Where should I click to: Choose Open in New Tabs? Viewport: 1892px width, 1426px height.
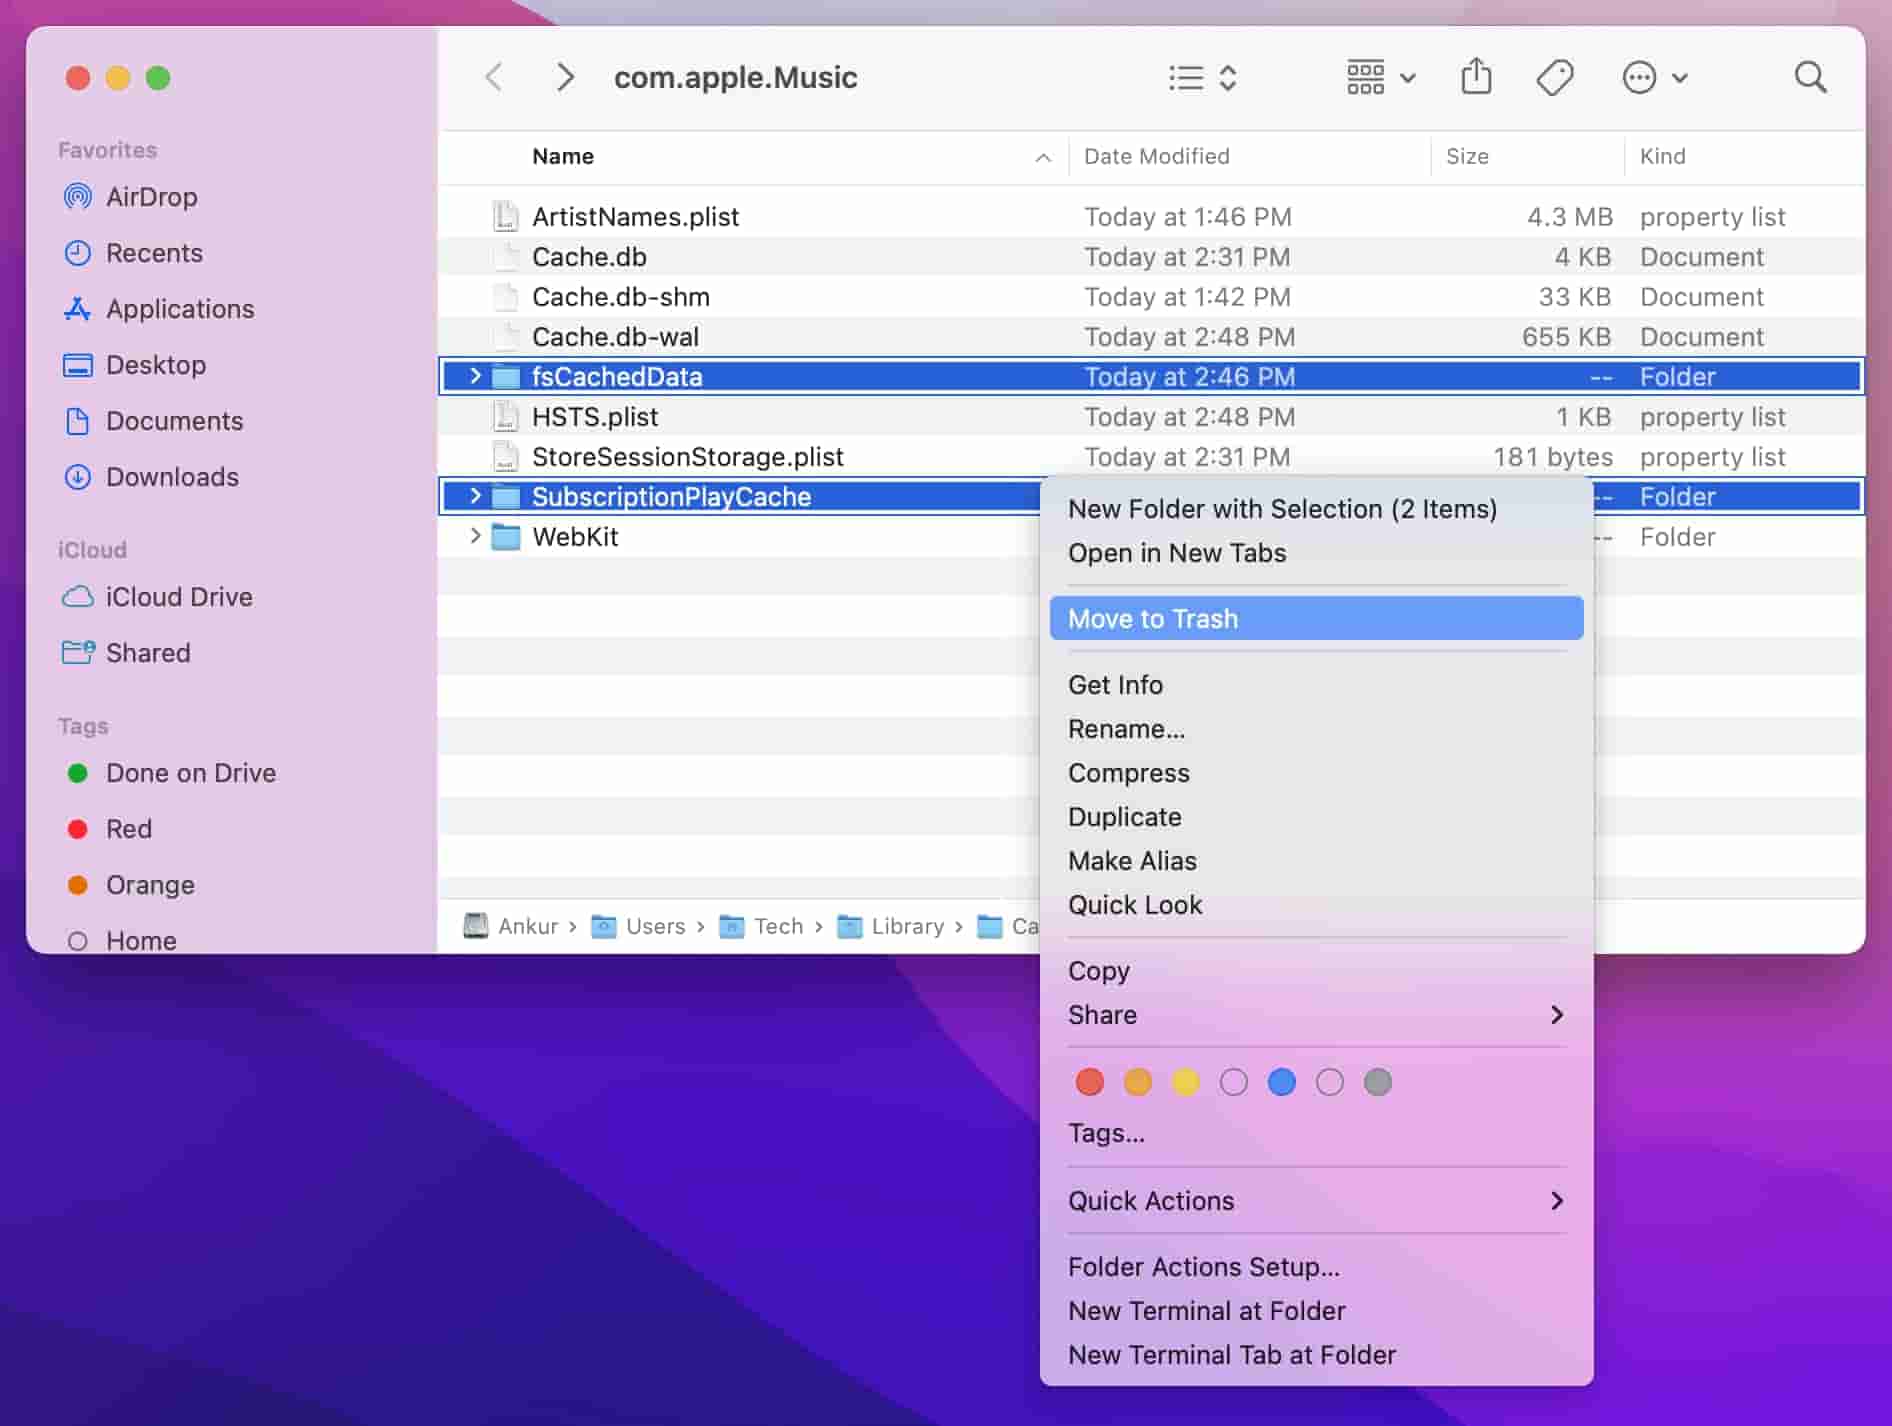(x=1316, y=553)
